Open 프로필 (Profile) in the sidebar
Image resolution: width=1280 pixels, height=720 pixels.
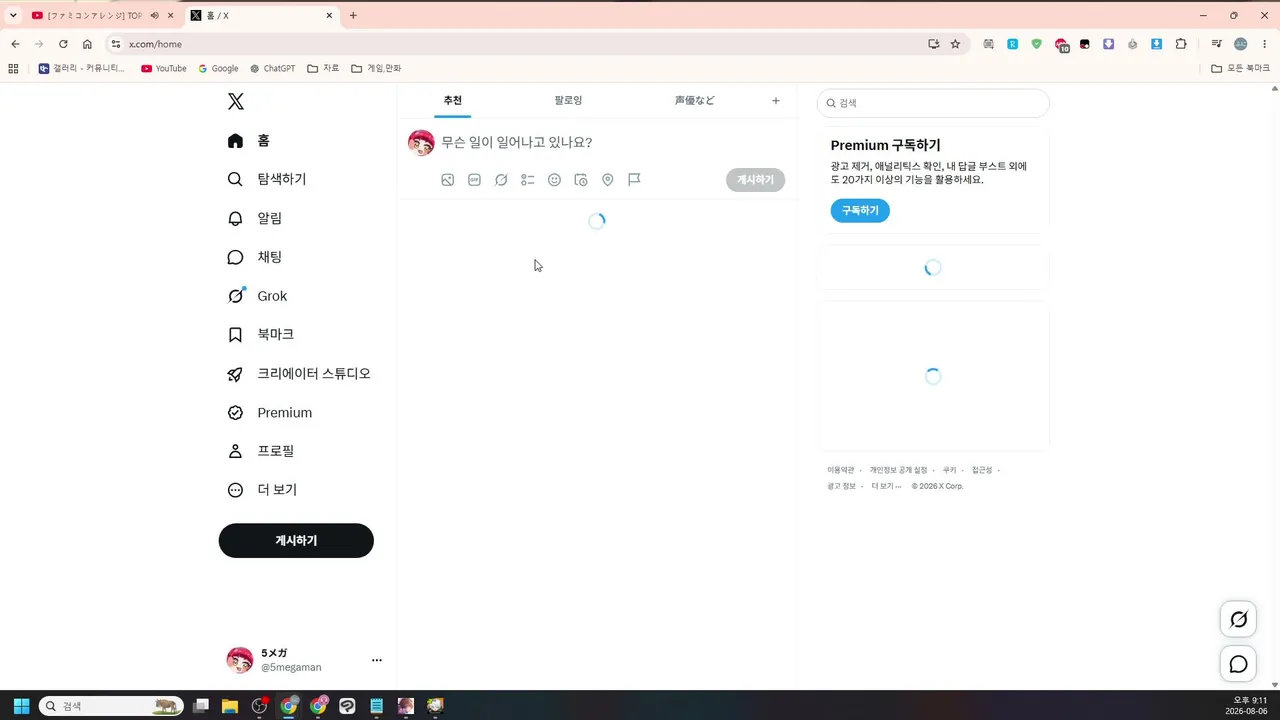261,451
